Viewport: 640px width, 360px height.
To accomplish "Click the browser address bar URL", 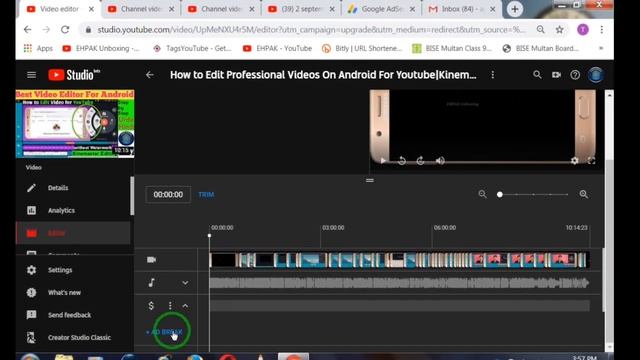I will pos(311,30).
